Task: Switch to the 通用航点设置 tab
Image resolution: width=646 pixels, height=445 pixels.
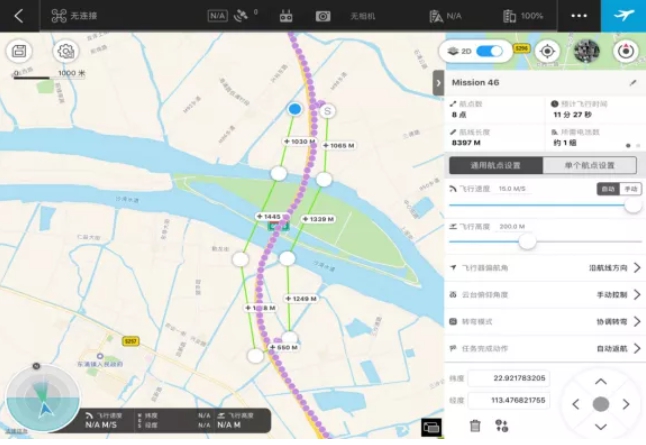Action: (x=495, y=165)
